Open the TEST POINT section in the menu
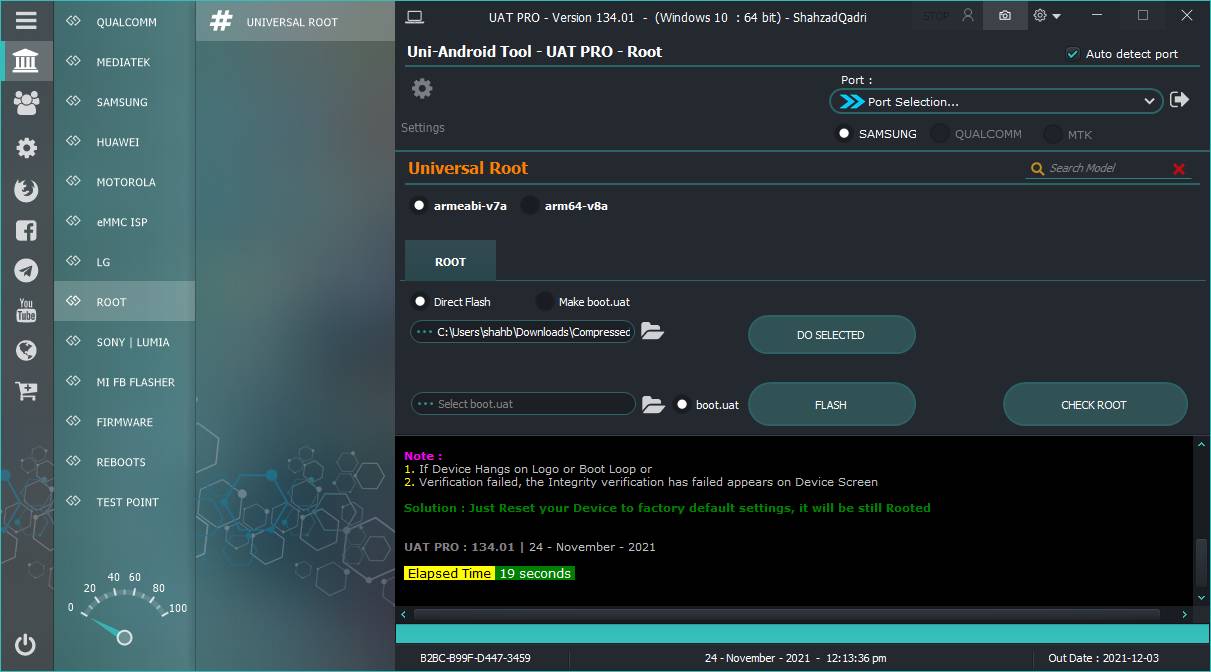This screenshot has width=1211, height=672. 125,502
